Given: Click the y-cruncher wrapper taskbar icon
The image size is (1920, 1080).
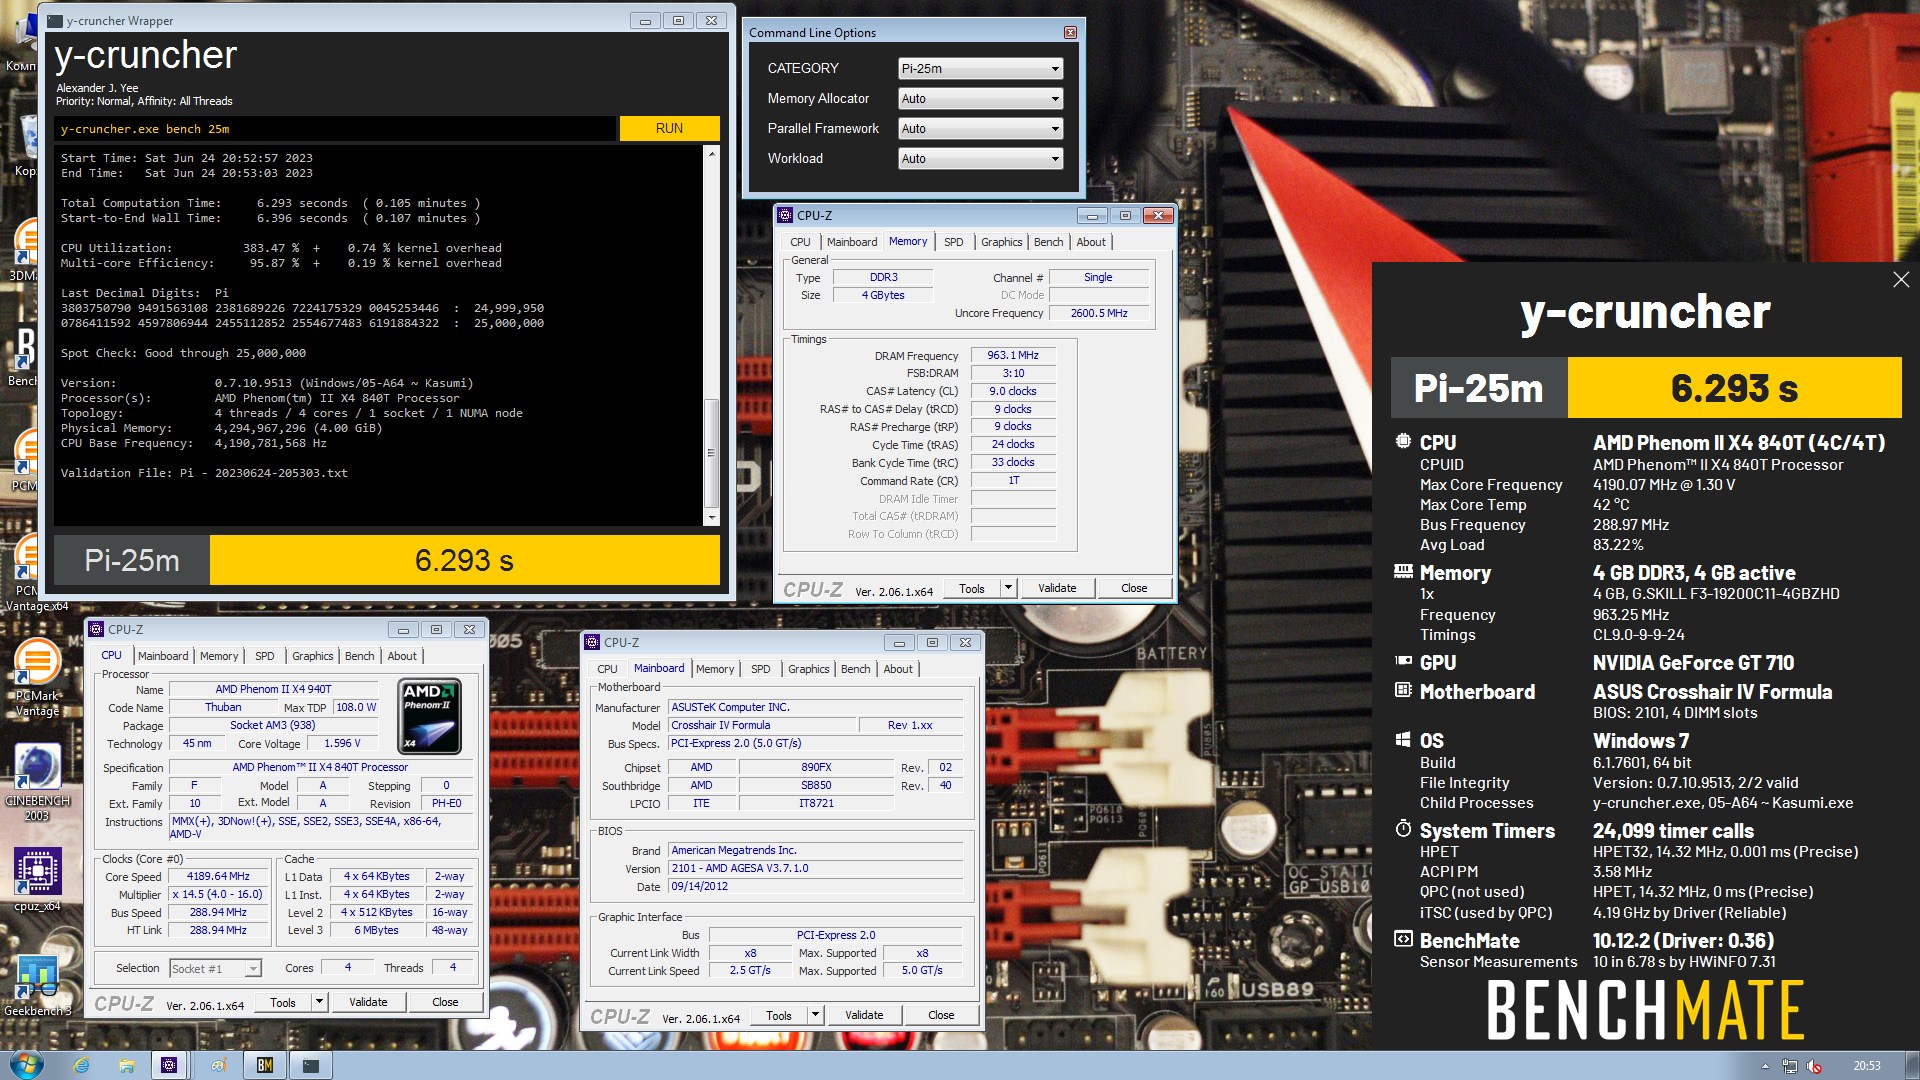Looking at the screenshot, I should click(311, 1066).
